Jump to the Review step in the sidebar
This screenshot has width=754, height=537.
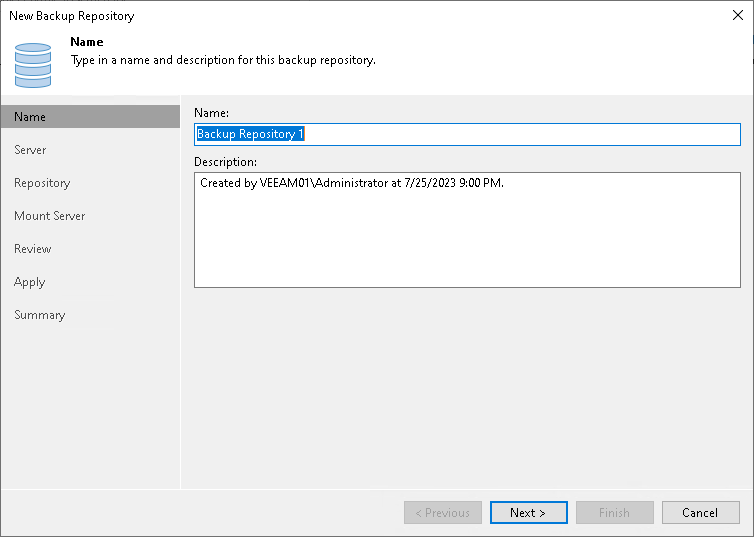(x=33, y=249)
